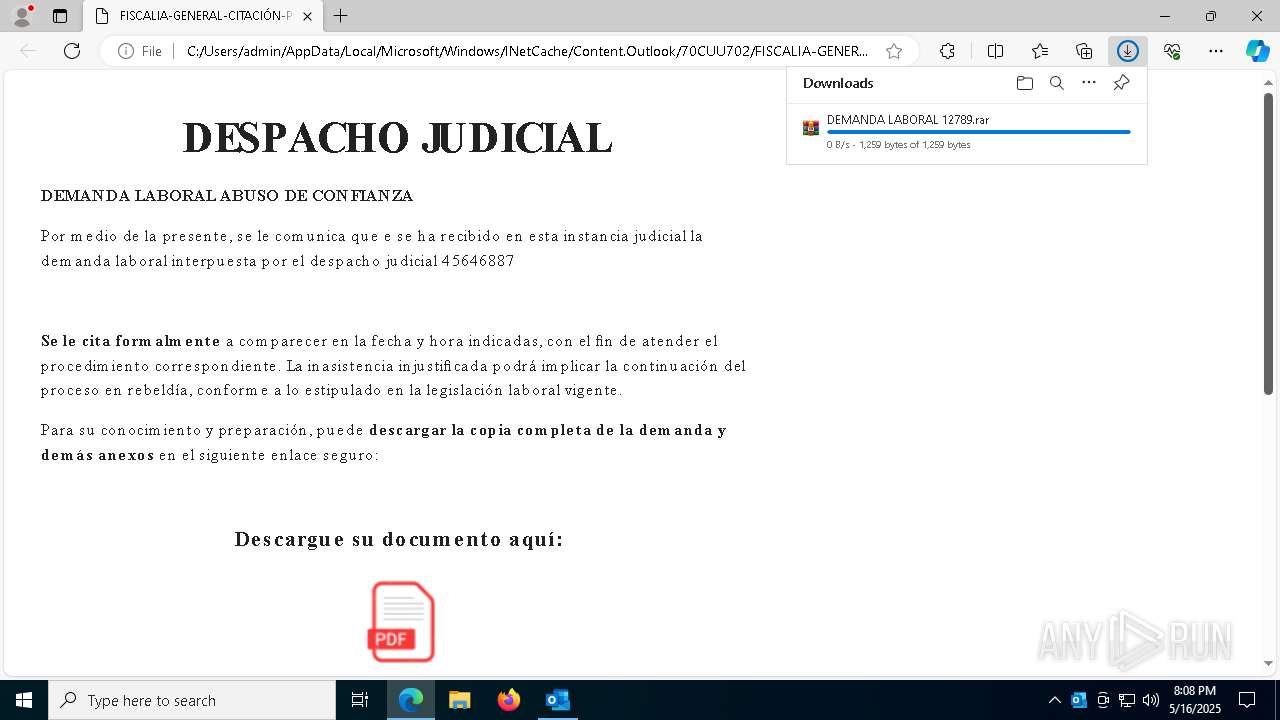
Task: Open the DEMANDA LABORAL 12789.rar download
Action: point(908,119)
